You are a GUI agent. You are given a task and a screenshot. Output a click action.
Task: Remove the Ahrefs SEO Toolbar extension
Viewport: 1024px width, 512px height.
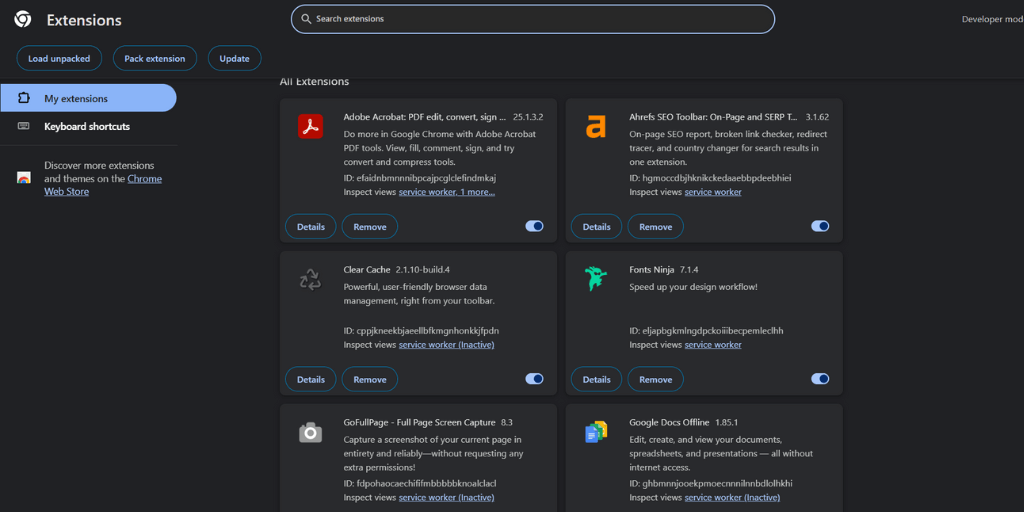tap(656, 227)
